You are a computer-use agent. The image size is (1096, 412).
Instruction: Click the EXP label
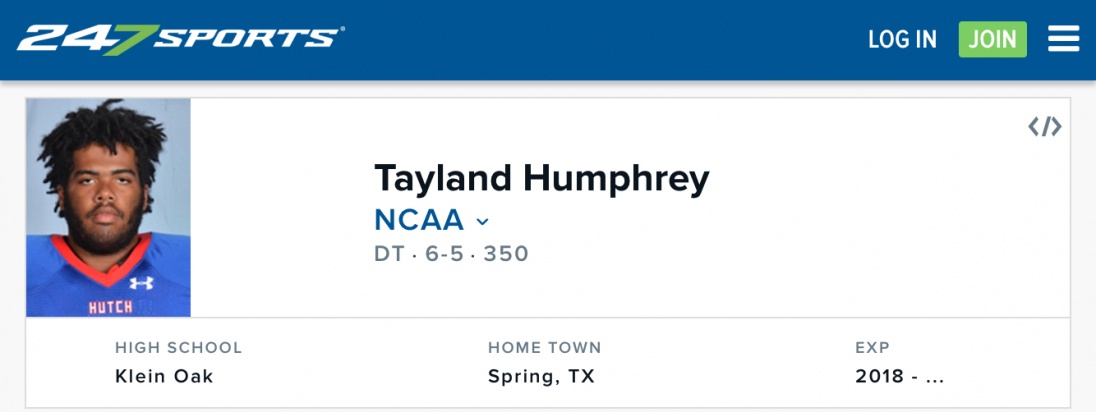872,348
